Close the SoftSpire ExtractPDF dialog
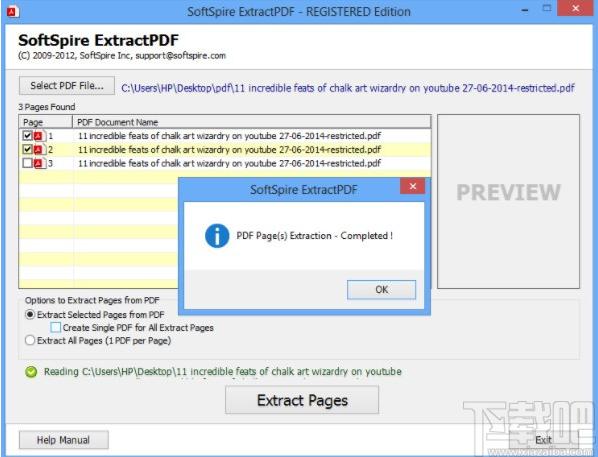Screen dimensions: 598x457 pos(412,186)
